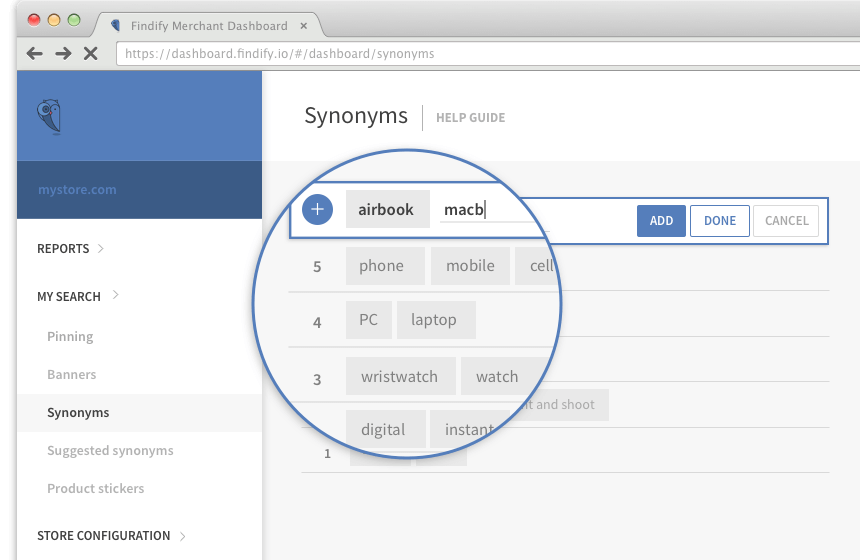Click the browser address bar

pyautogui.click(x=480, y=54)
